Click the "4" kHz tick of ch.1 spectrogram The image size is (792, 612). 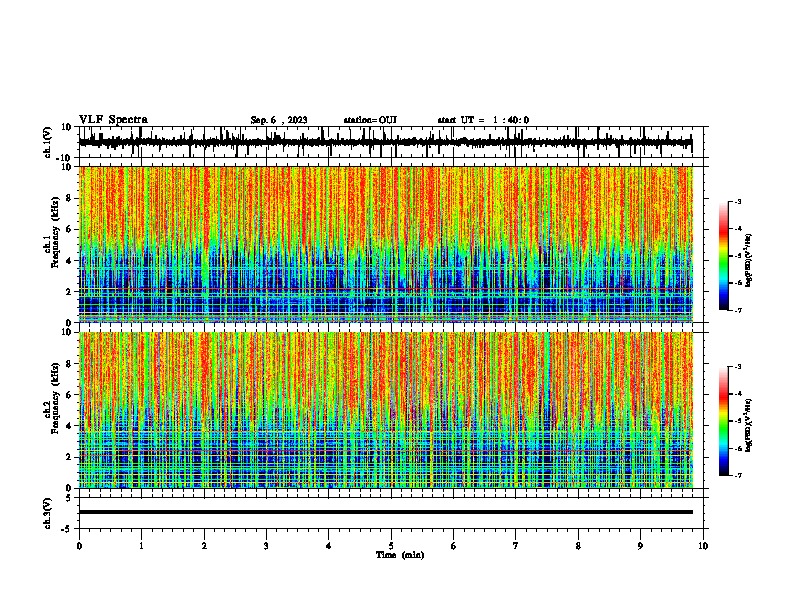[69, 261]
